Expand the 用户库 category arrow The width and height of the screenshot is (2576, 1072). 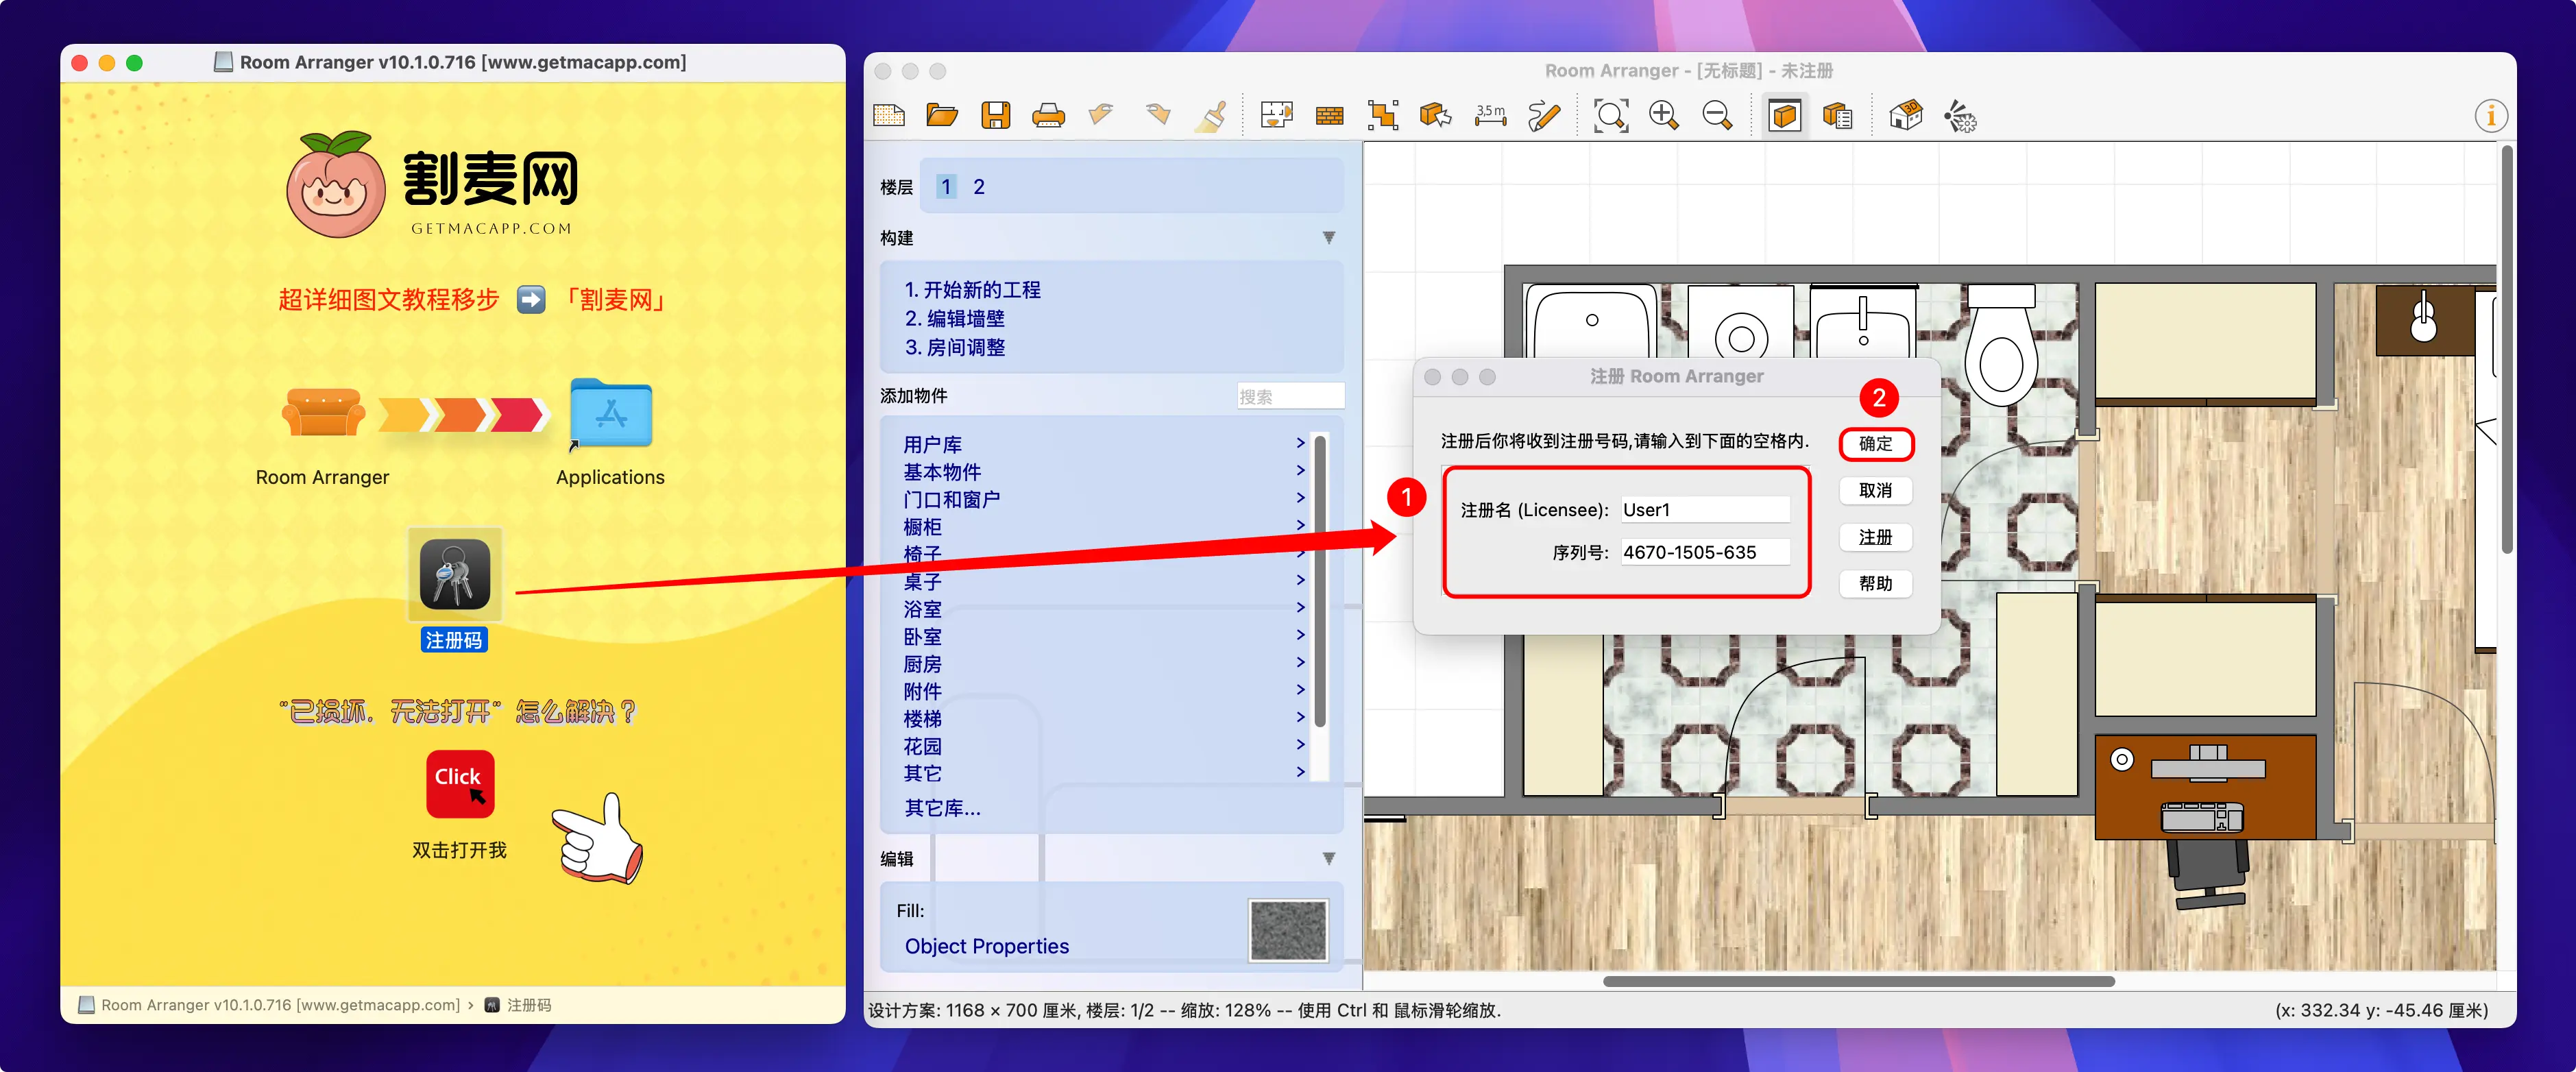(1300, 443)
